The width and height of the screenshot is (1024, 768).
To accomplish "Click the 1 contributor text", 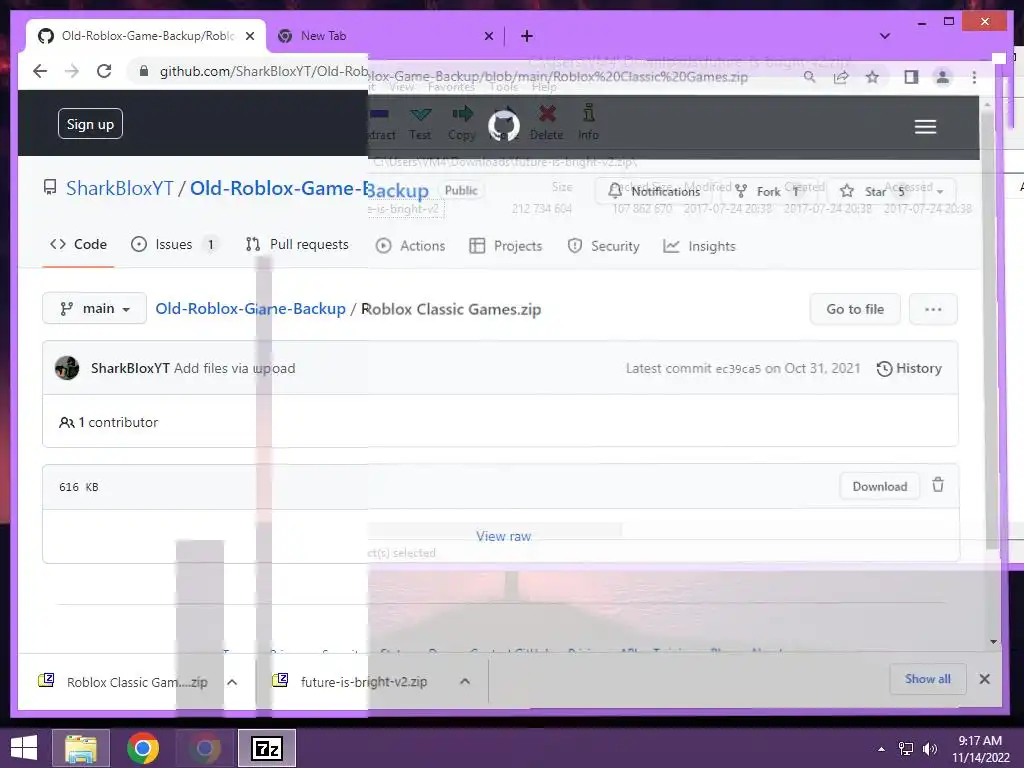I will click(x=118, y=423).
